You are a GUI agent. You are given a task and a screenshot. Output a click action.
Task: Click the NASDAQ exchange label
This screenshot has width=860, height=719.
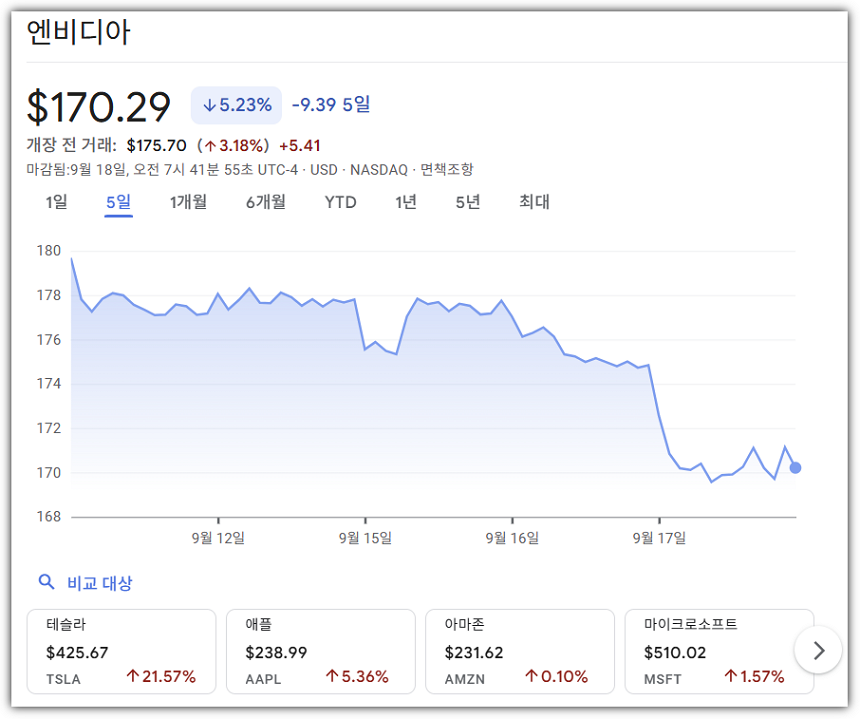click(x=379, y=170)
